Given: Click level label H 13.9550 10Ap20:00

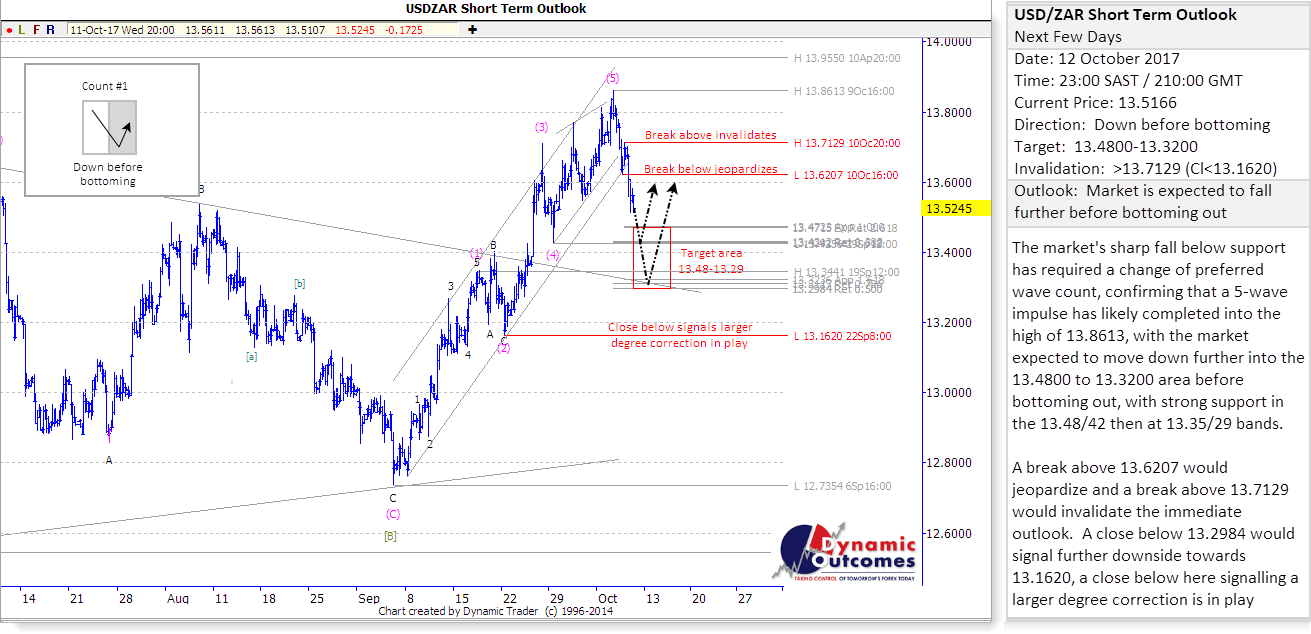Looking at the screenshot, I should click(847, 58).
